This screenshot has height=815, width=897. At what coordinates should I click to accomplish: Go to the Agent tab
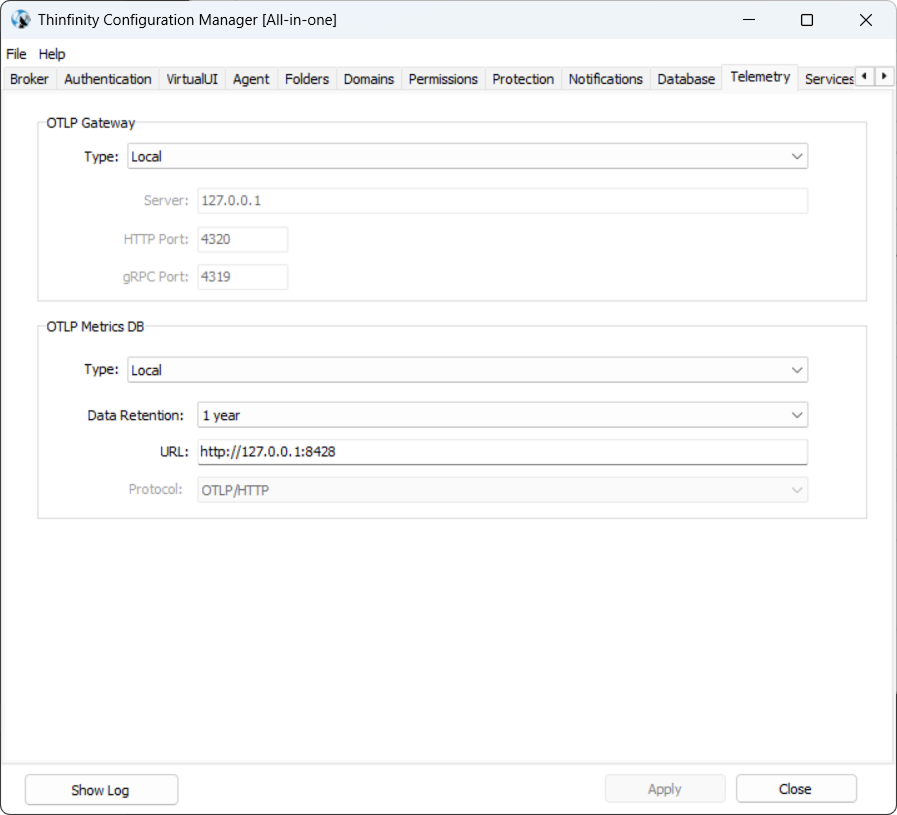tap(251, 79)
